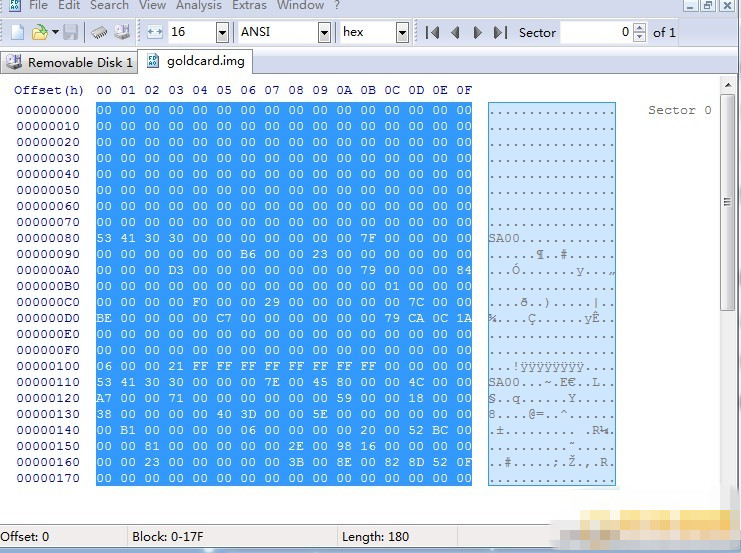Click 'Offset: 0' in status bar

click(25, 536)
